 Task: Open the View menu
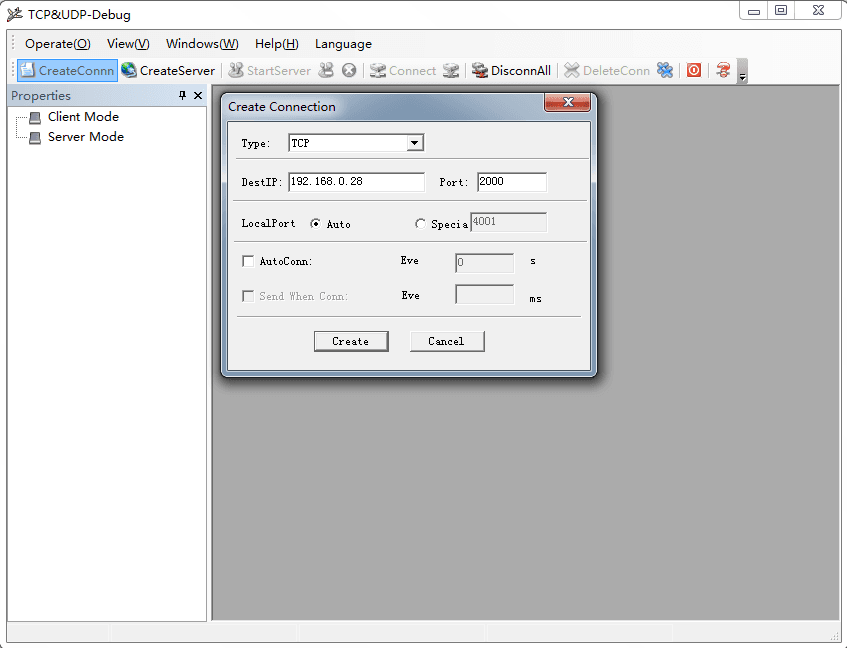[128, 44]
